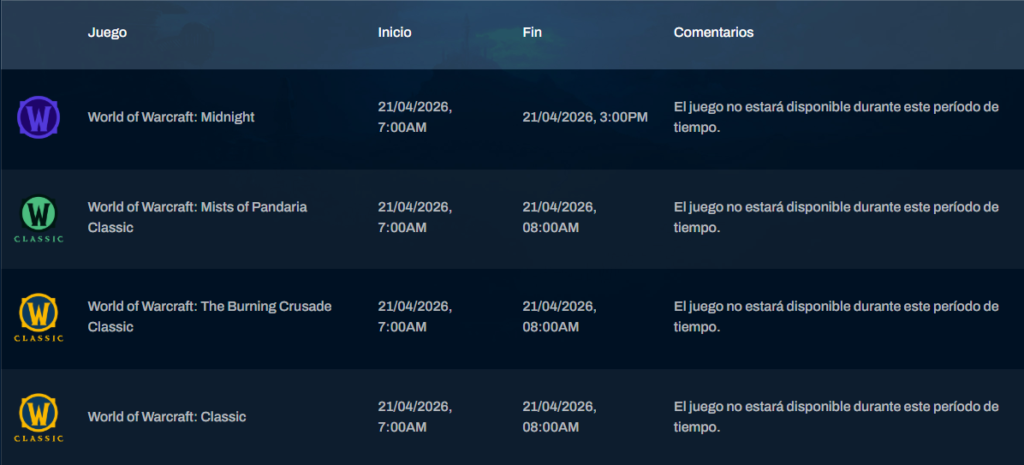The image size is (1024, 465).
Task: Click the yellow icon beside The Burning Crusade Classic
Action: coord(39,315)
